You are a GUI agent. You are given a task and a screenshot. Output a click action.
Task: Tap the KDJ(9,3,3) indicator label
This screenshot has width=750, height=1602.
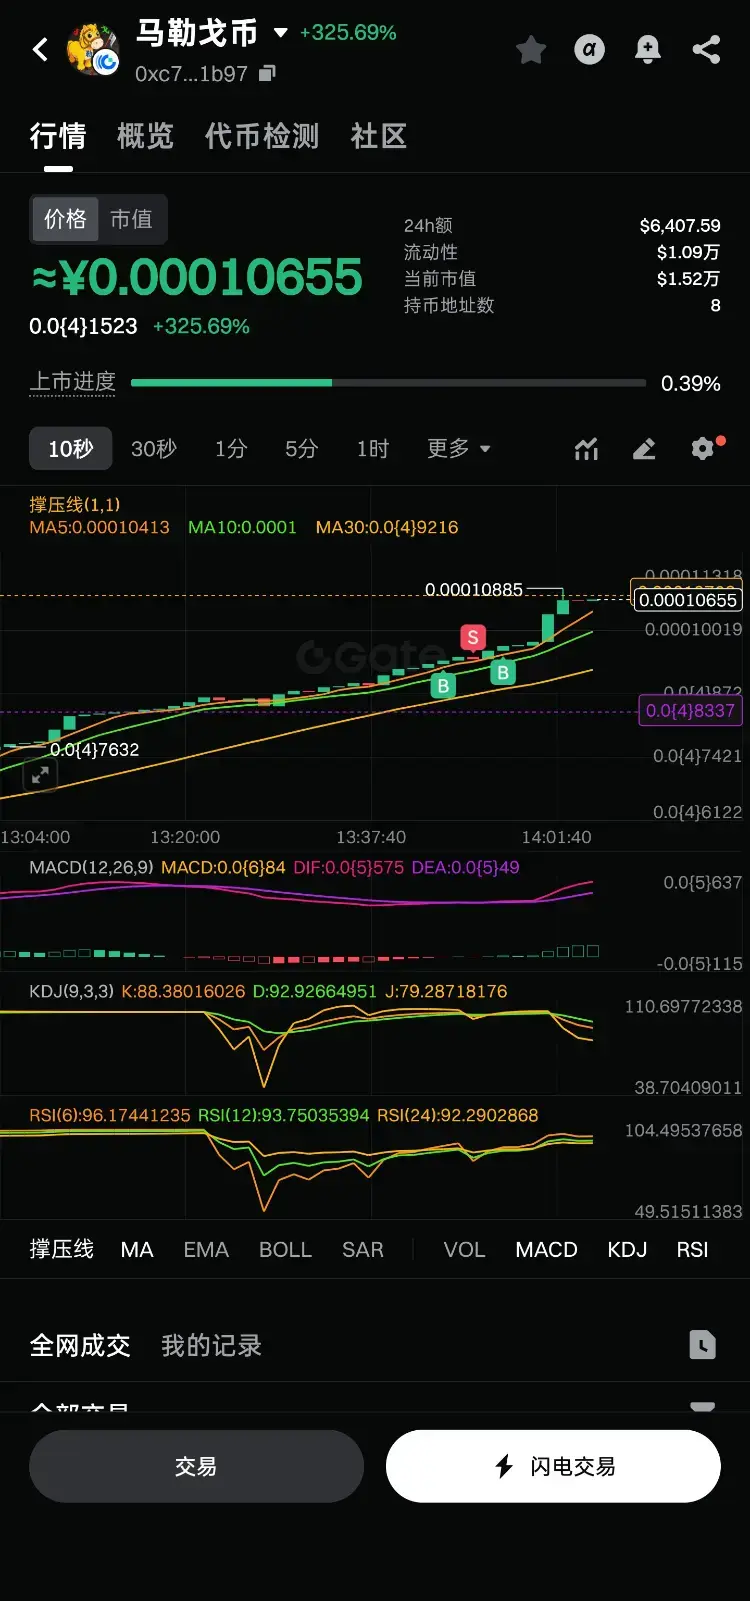[x=71, y=991]
